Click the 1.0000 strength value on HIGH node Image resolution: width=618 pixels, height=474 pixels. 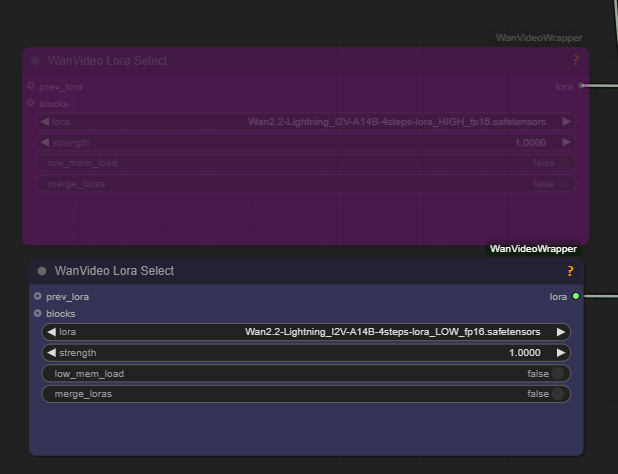point(531,143)
